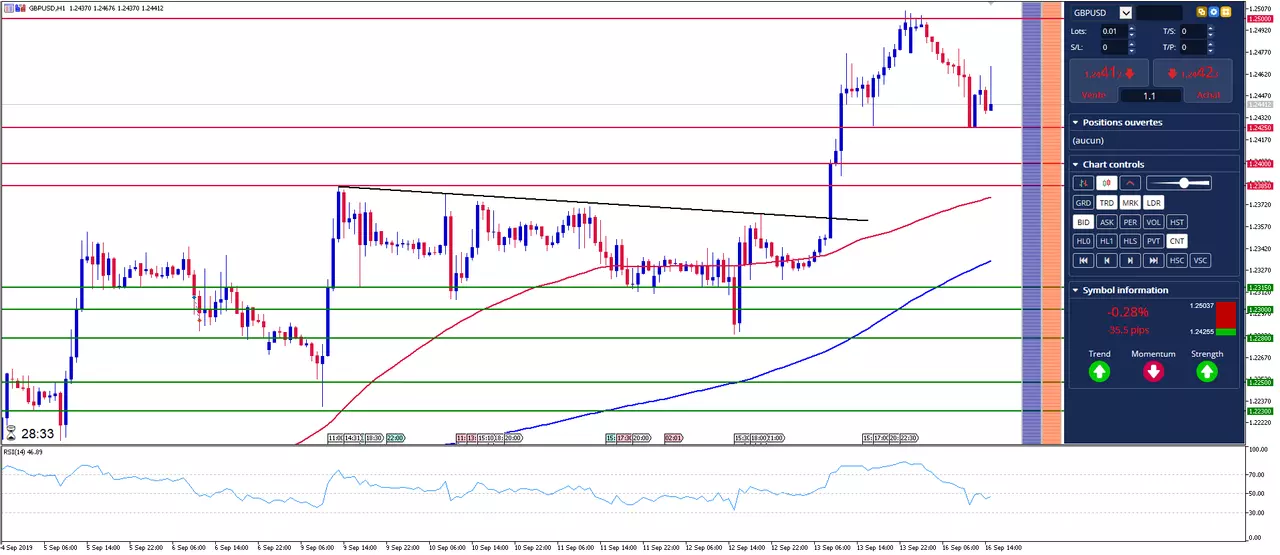Screen dimensions: 1280x555
Task: Decrease S/L value with down arrow
Action: (x=1132, y=50)
